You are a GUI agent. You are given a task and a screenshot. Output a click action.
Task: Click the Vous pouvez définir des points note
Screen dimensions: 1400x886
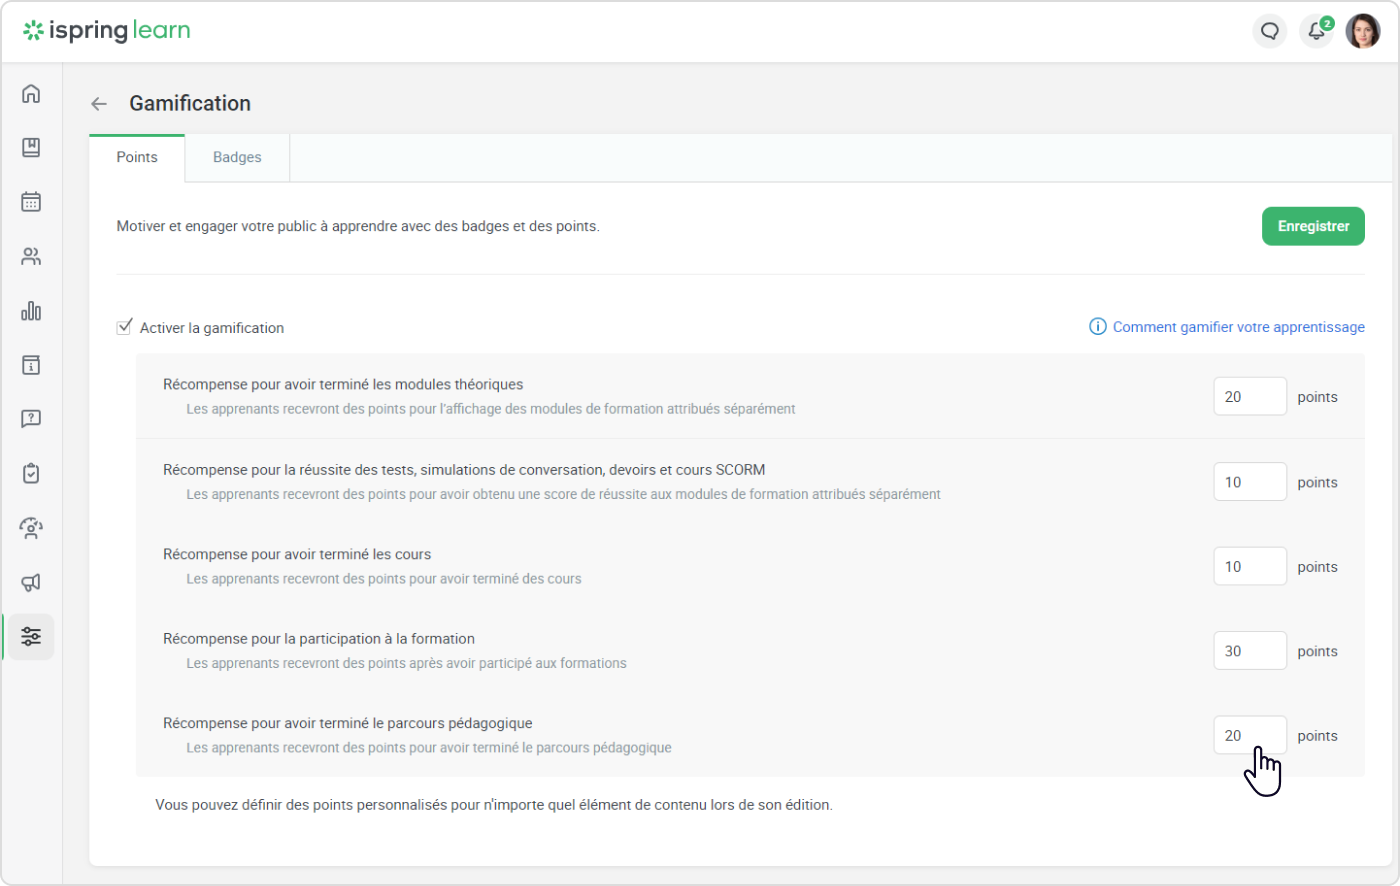(x=494, y=805)
